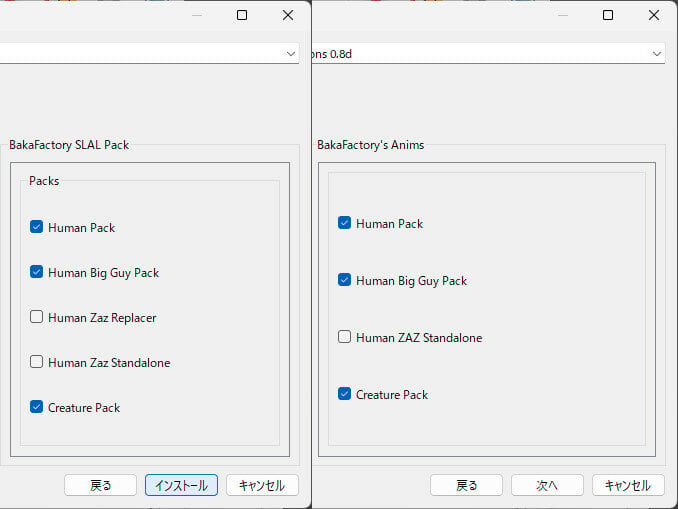Click the インストール button
Screen dimensions: 678x509
[x=181, y=485]
